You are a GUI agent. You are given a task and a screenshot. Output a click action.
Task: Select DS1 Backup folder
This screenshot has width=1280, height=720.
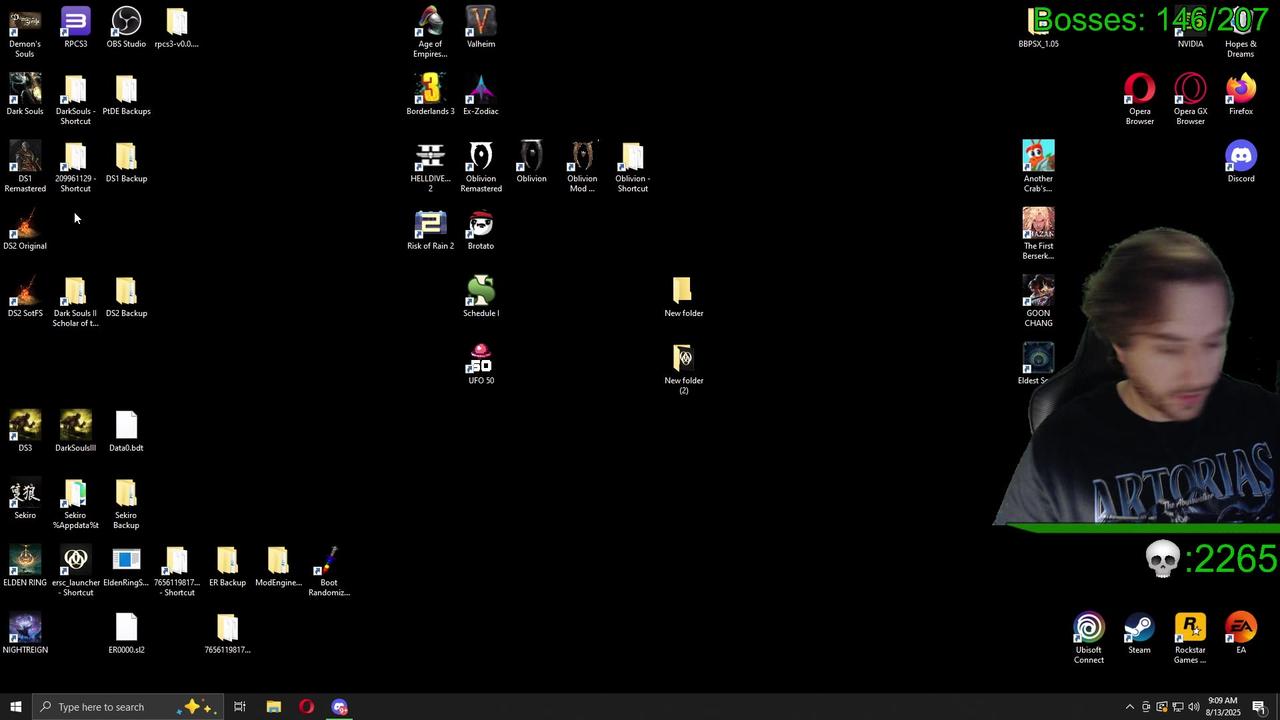click(126, 162)
